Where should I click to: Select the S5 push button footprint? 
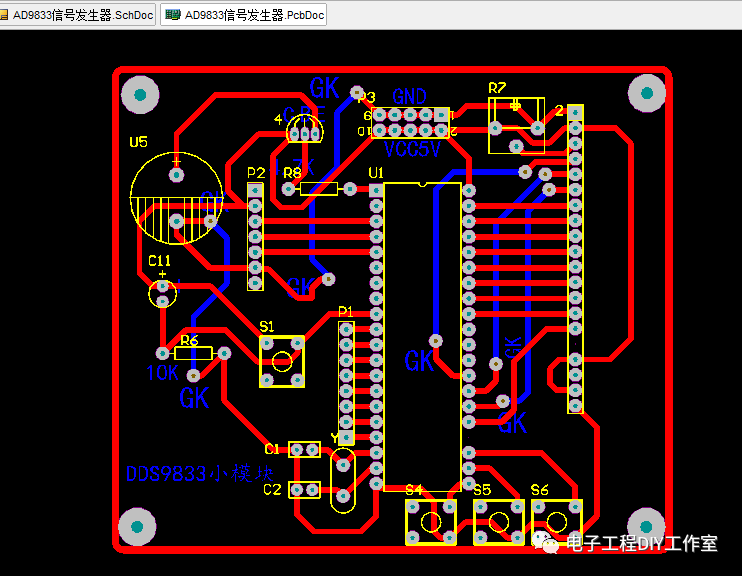pyautogui.click(x=498, y=523)
